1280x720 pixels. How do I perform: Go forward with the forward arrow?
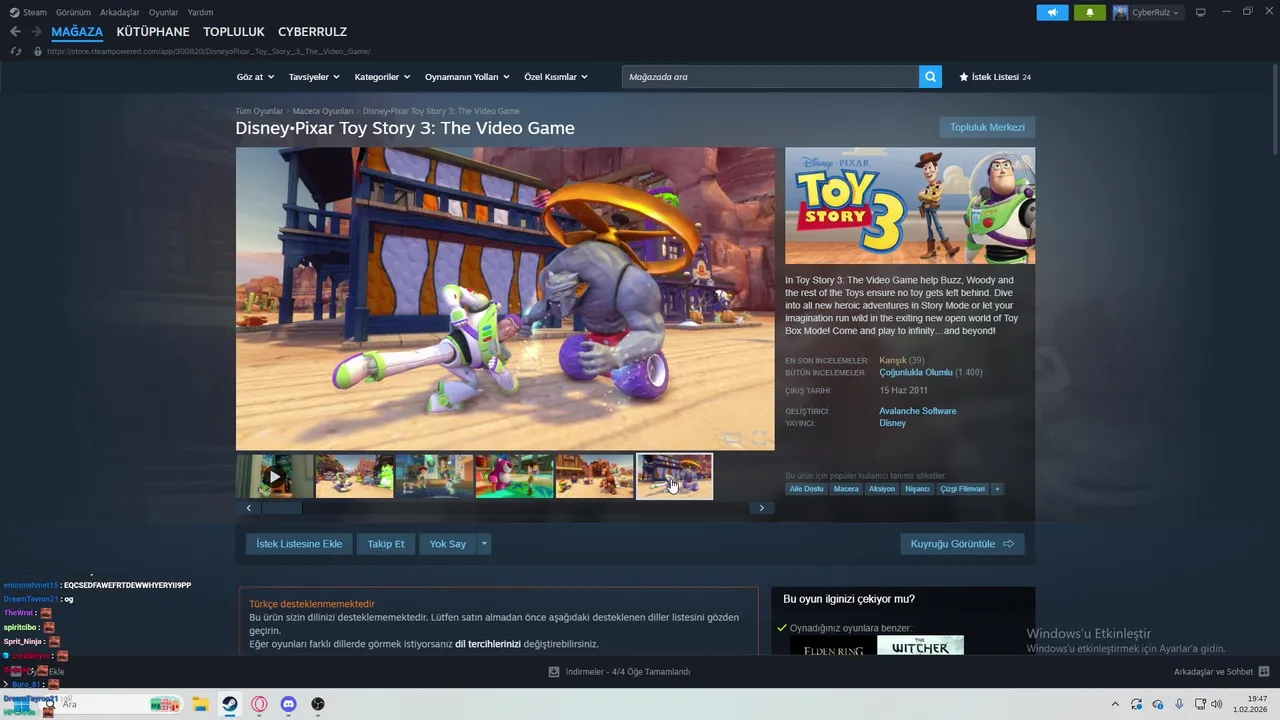tap(36, 32)
